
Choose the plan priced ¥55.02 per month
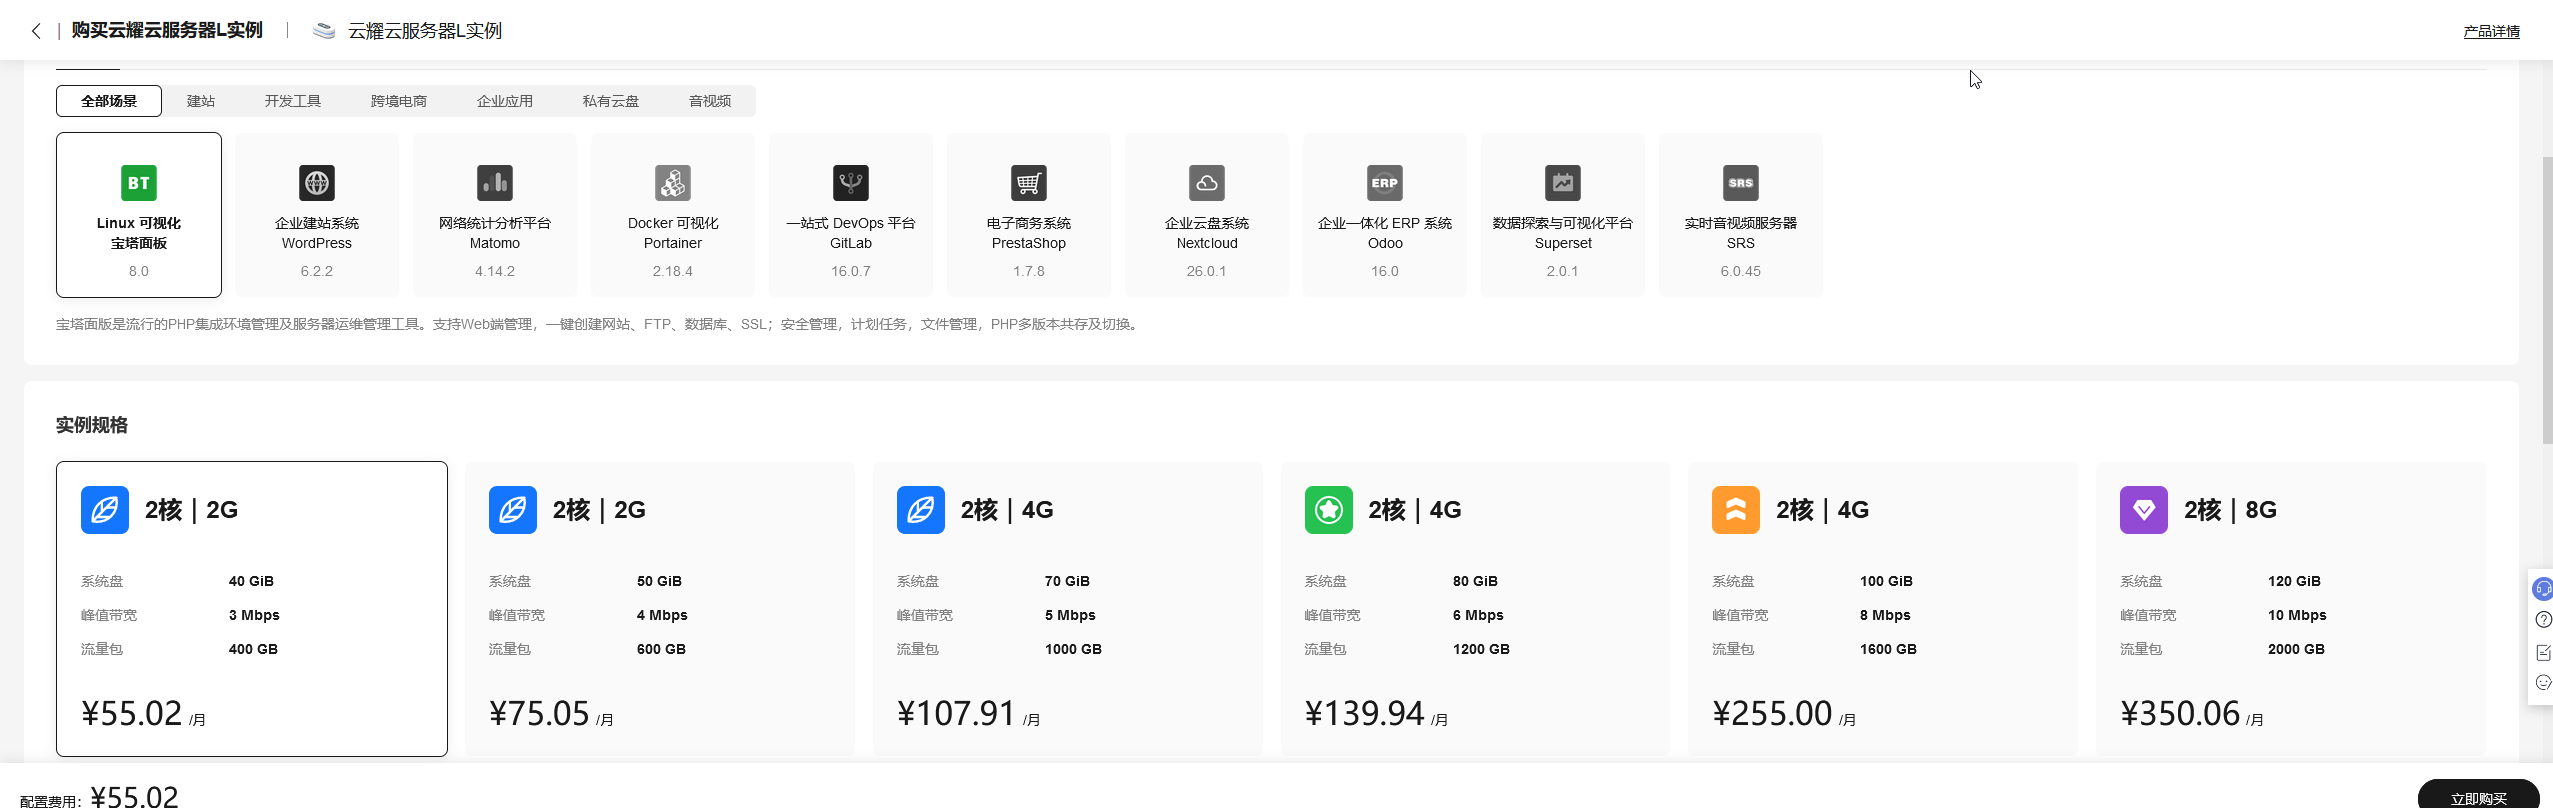click(252, 608)
